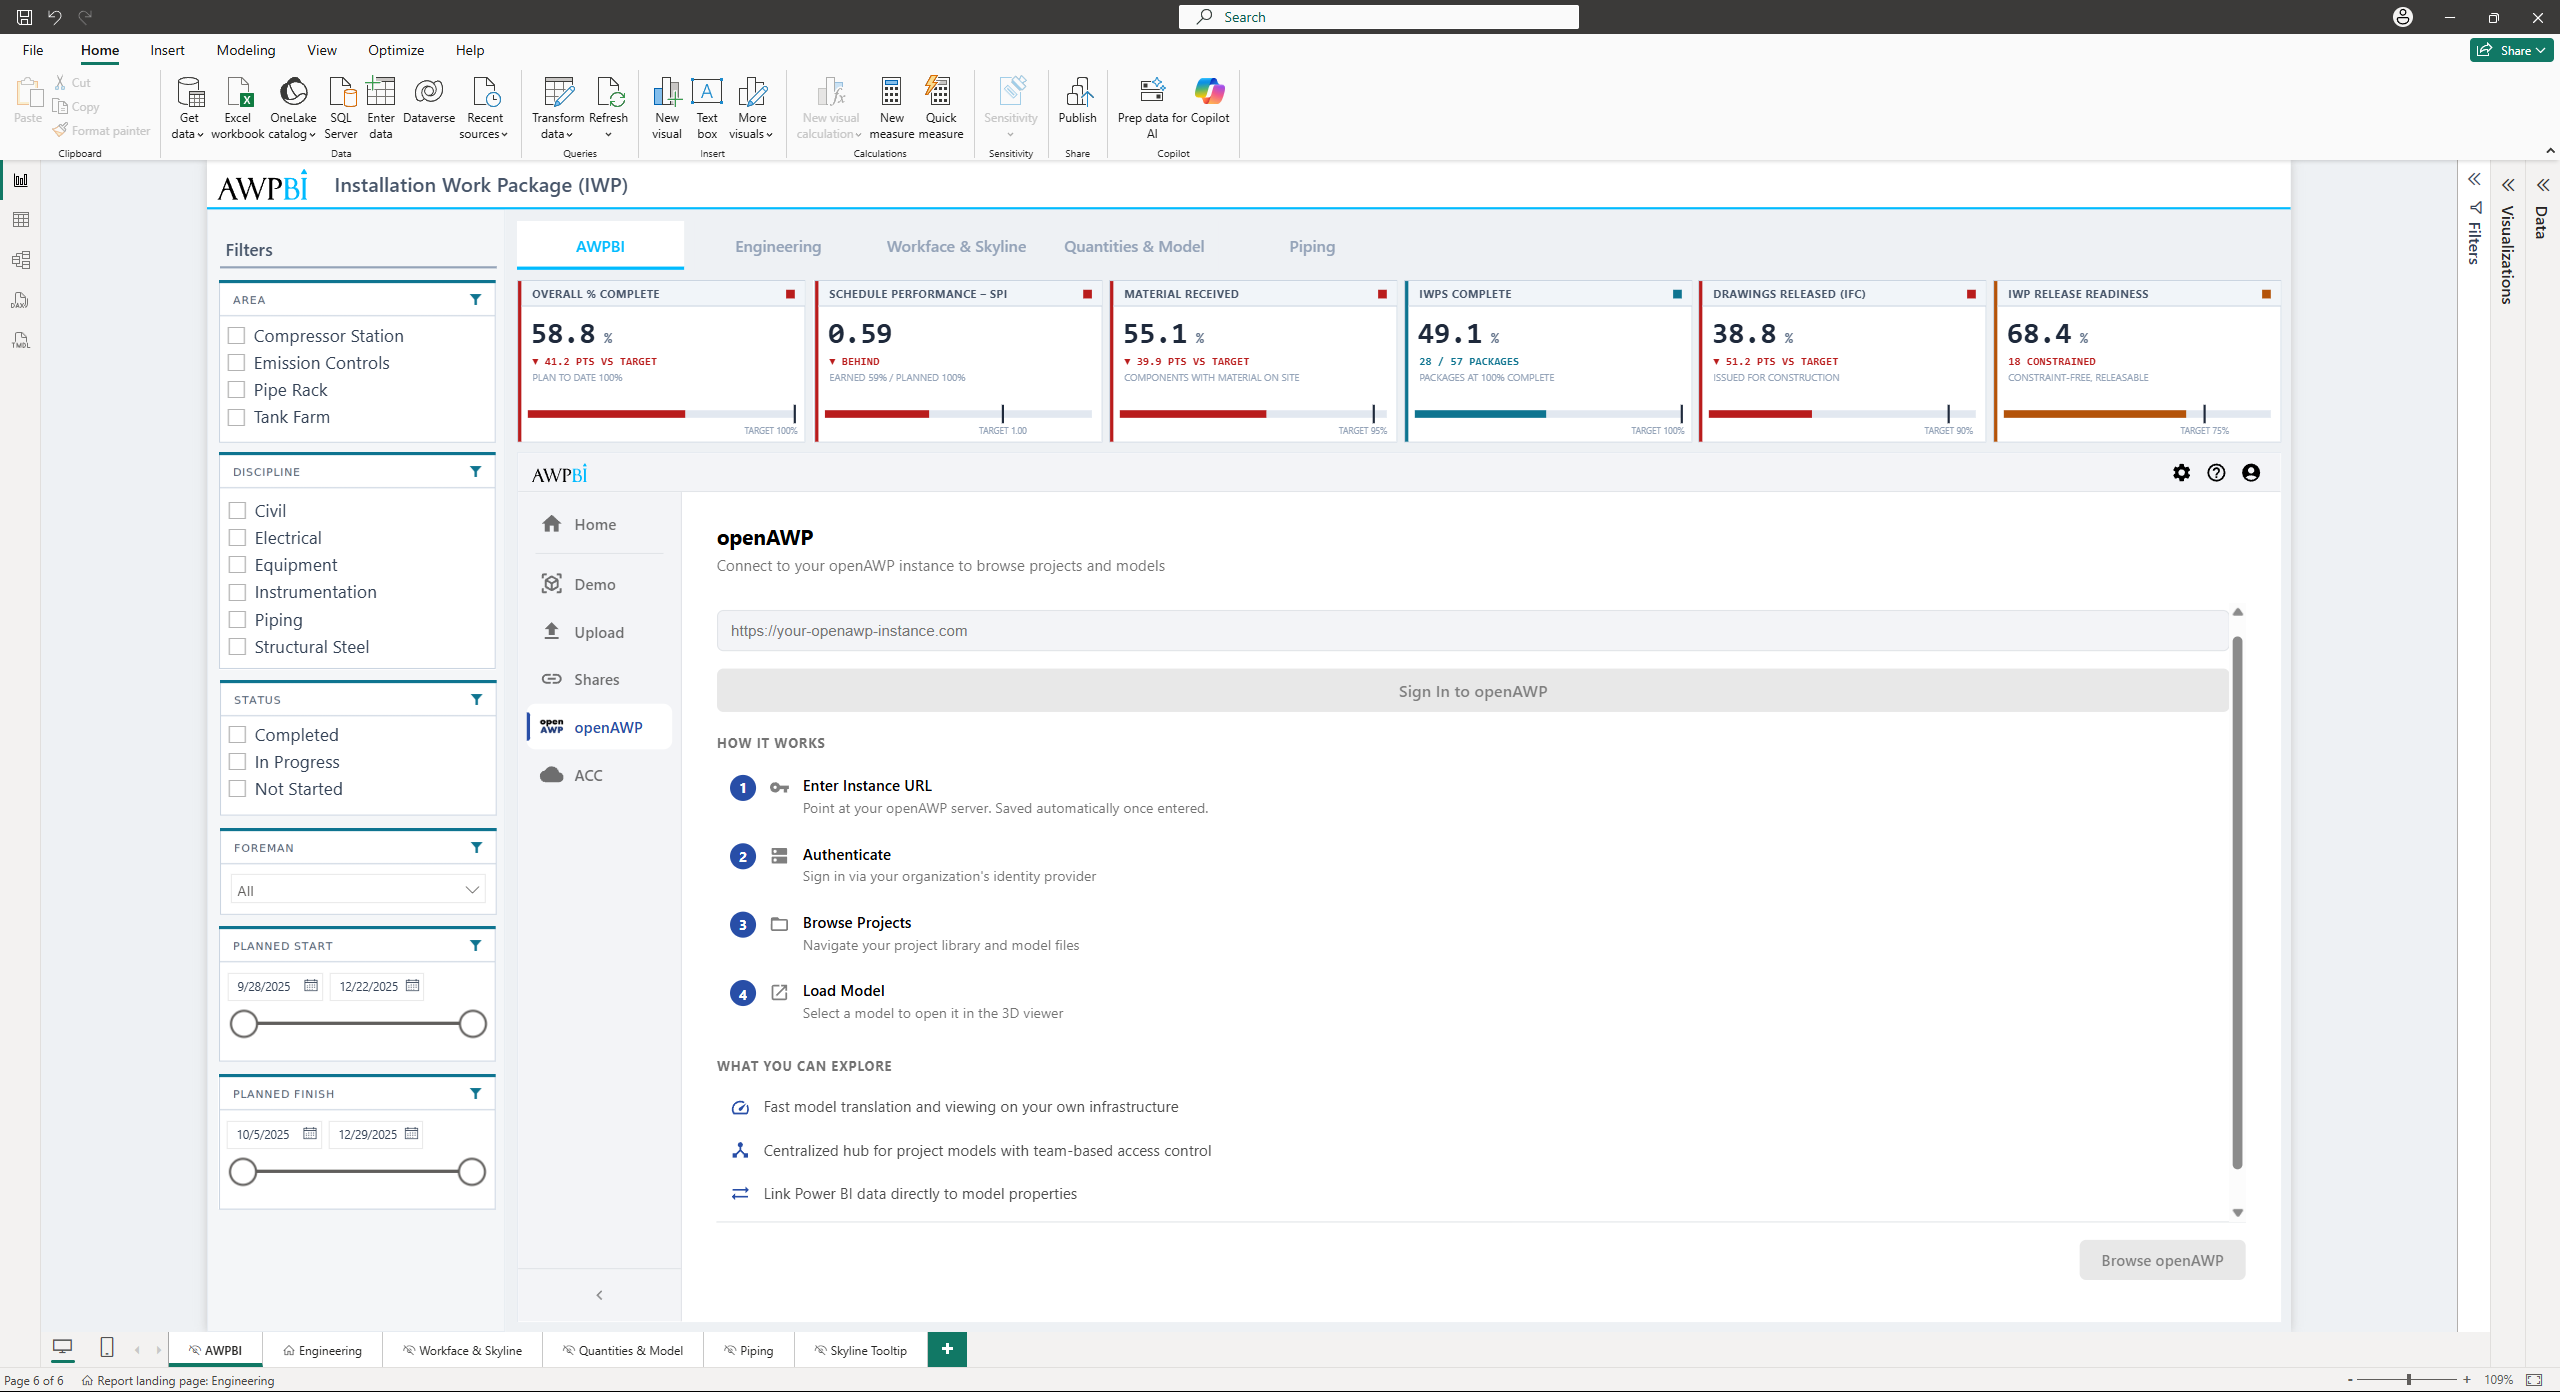
Task: Click the Browse openAWP button
Action: 2162,1260
